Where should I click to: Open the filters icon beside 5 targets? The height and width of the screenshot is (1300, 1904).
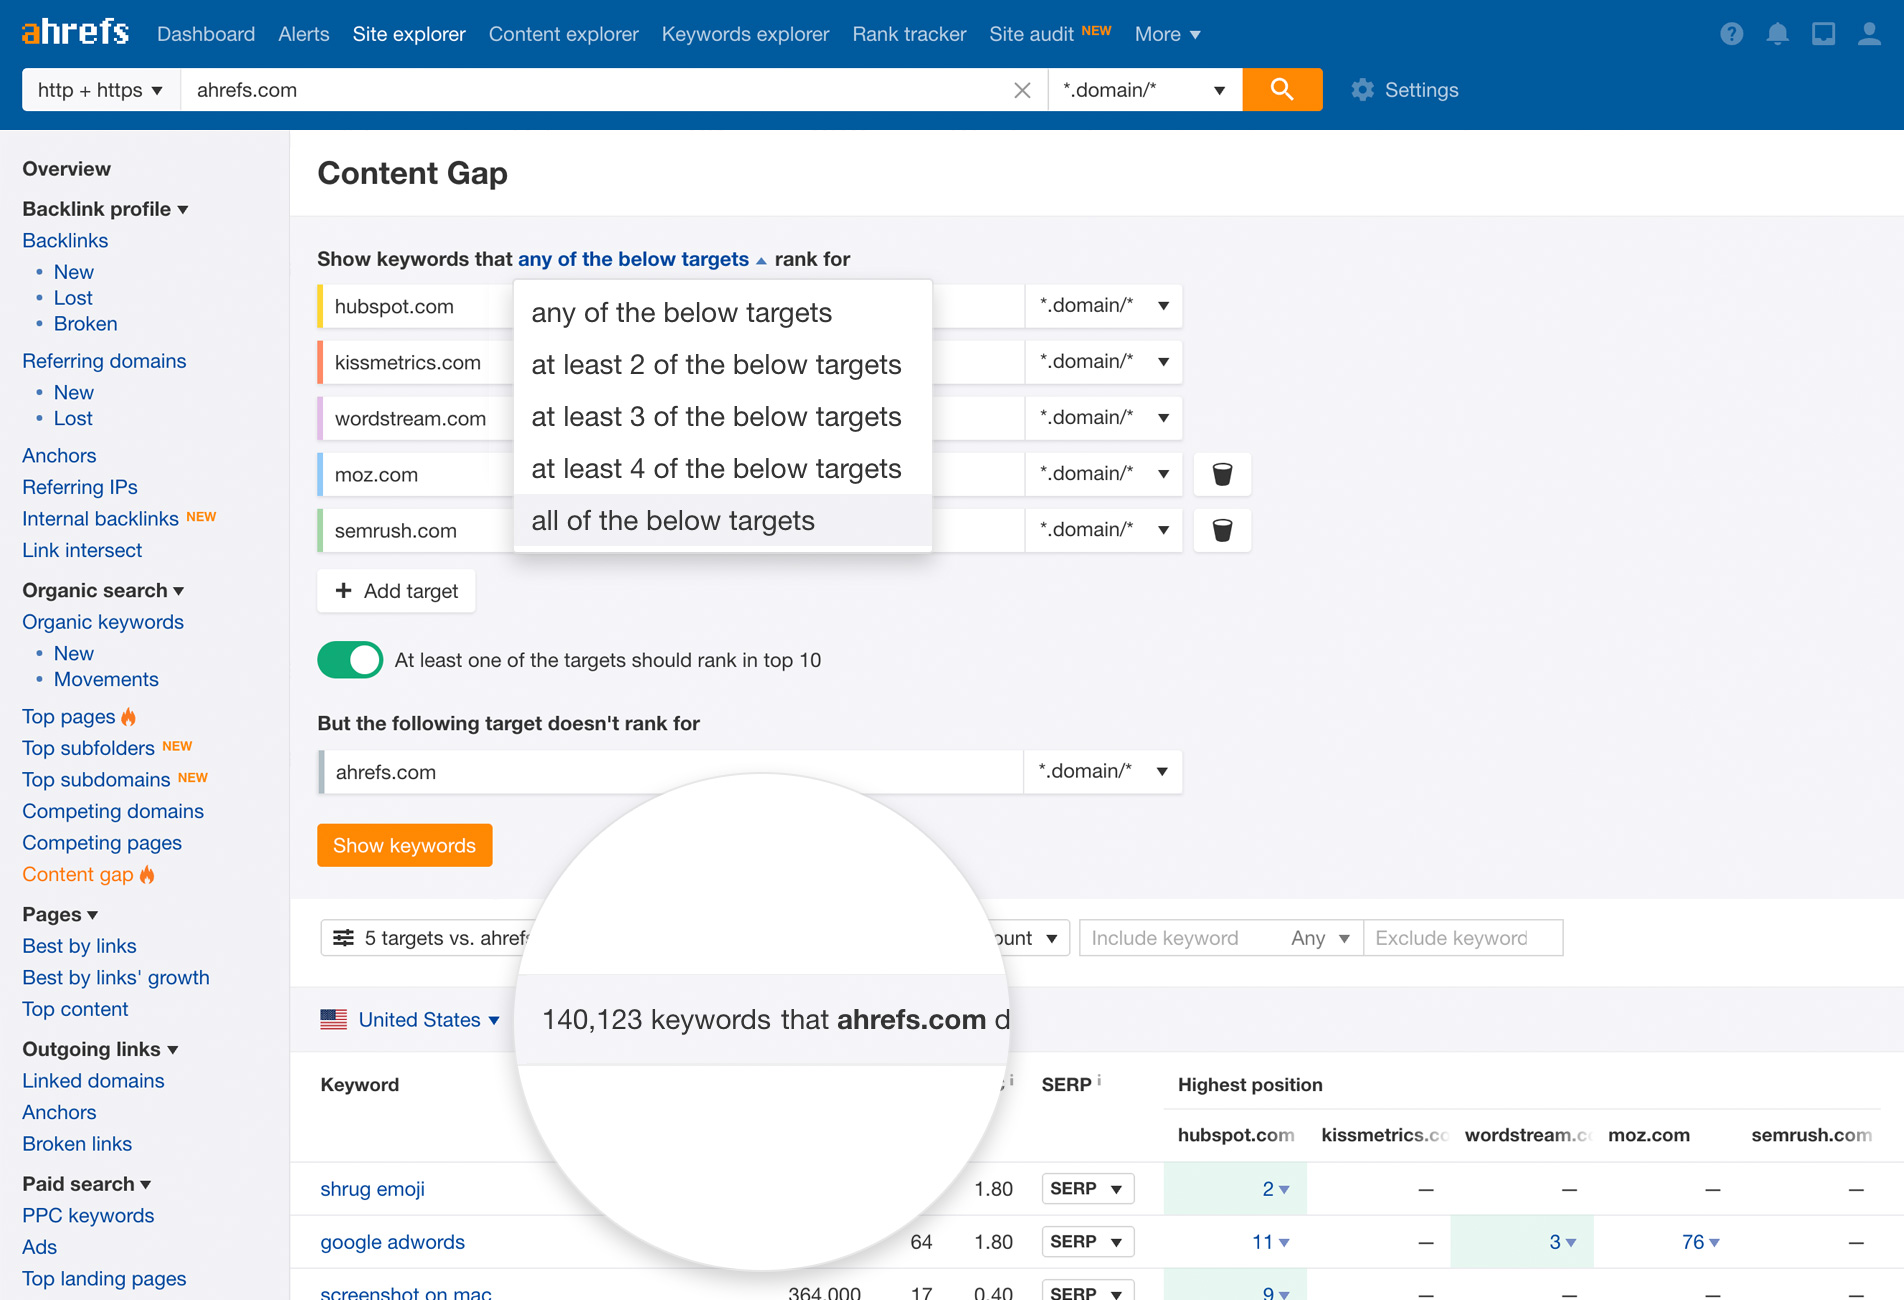coord(345,937)
